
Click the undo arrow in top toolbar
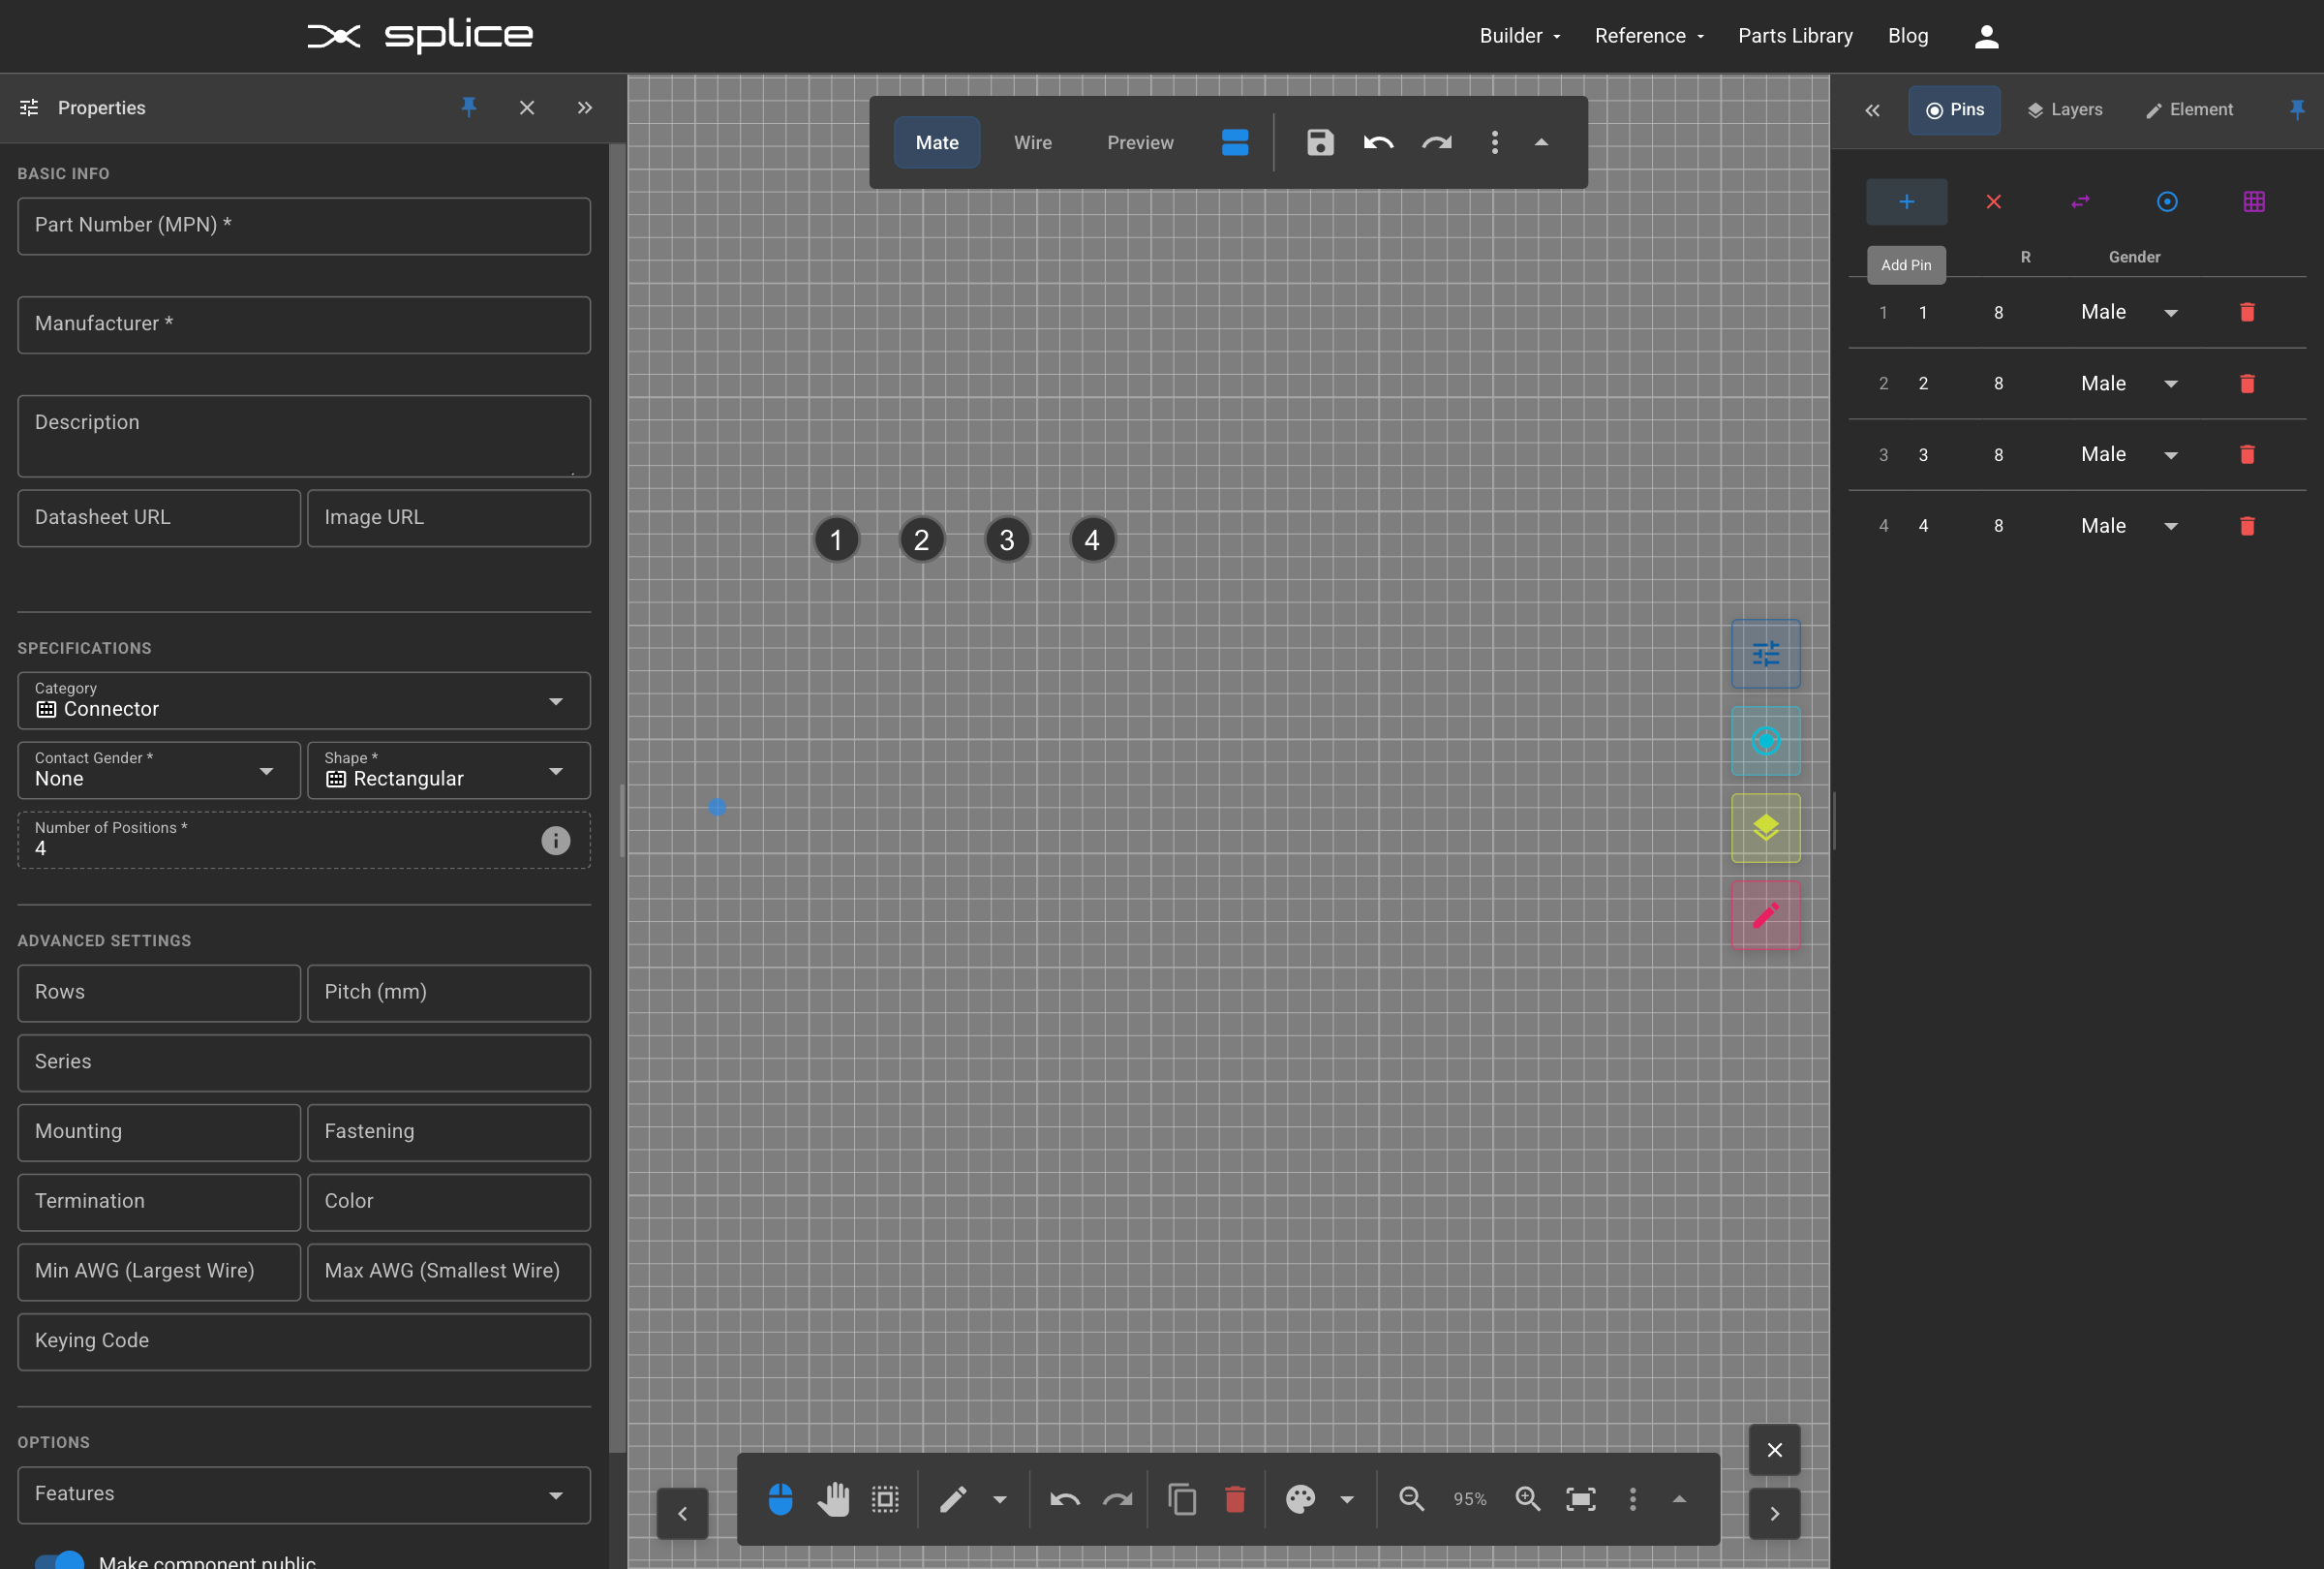tap(1377, 143)
